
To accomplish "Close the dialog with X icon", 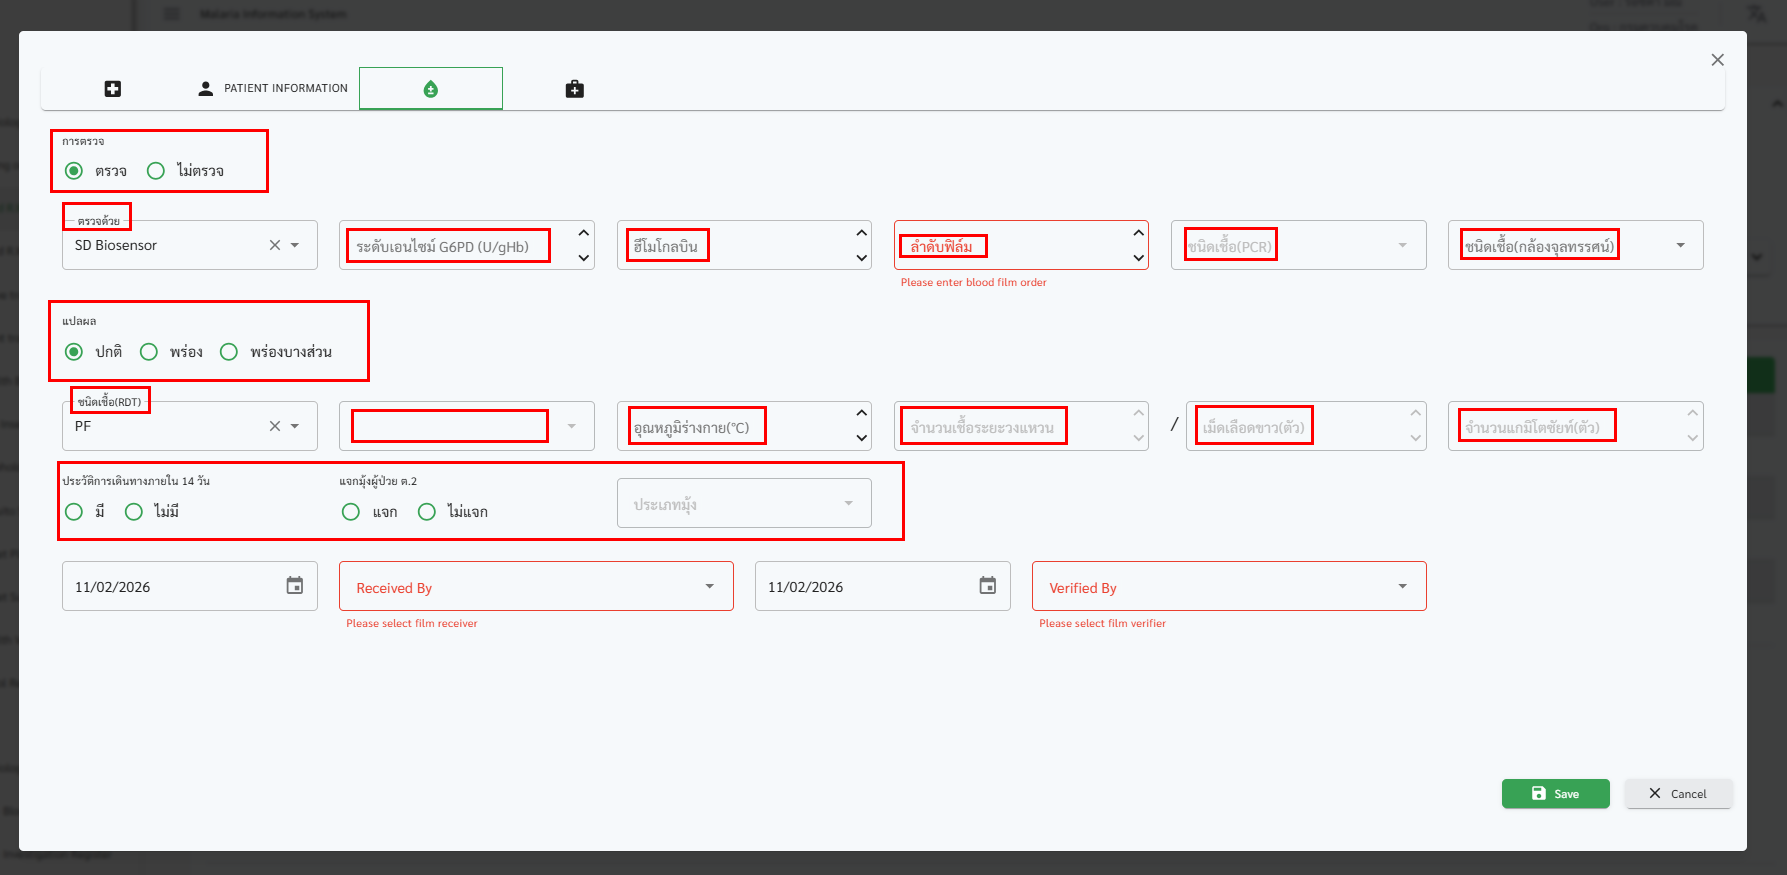I will tap(1717, 60).
